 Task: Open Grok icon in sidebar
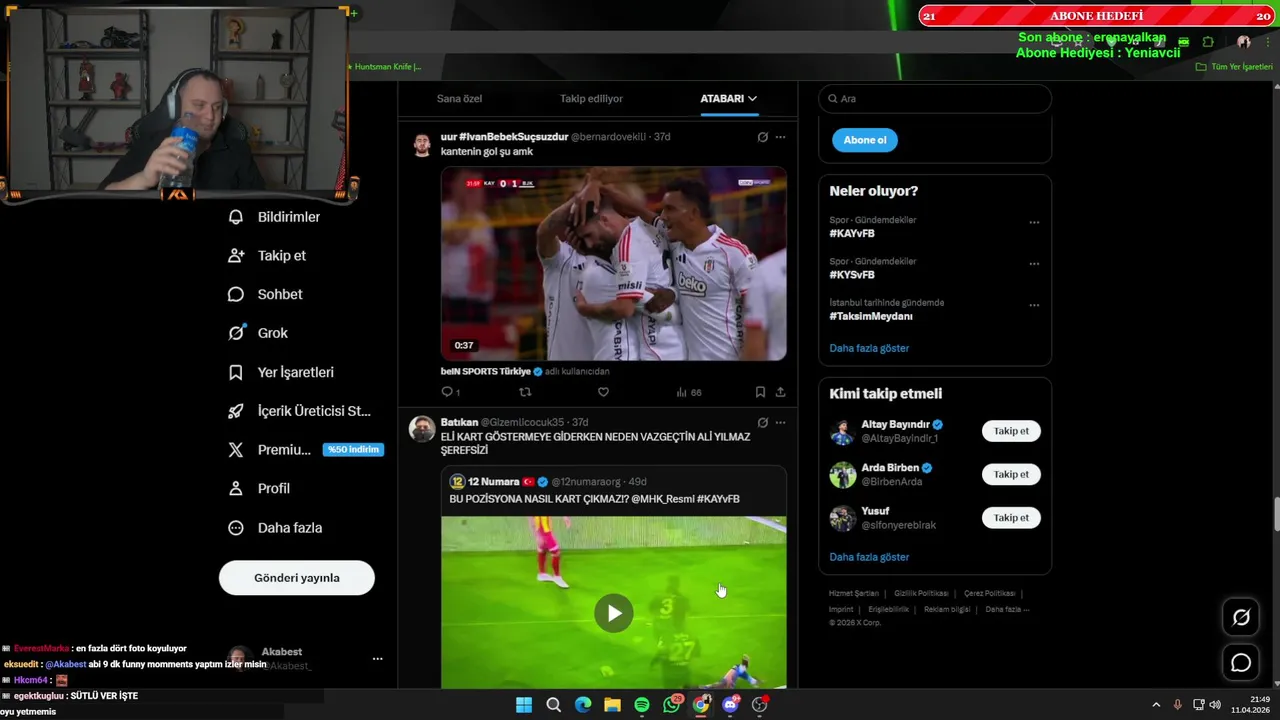coord(236,333)
